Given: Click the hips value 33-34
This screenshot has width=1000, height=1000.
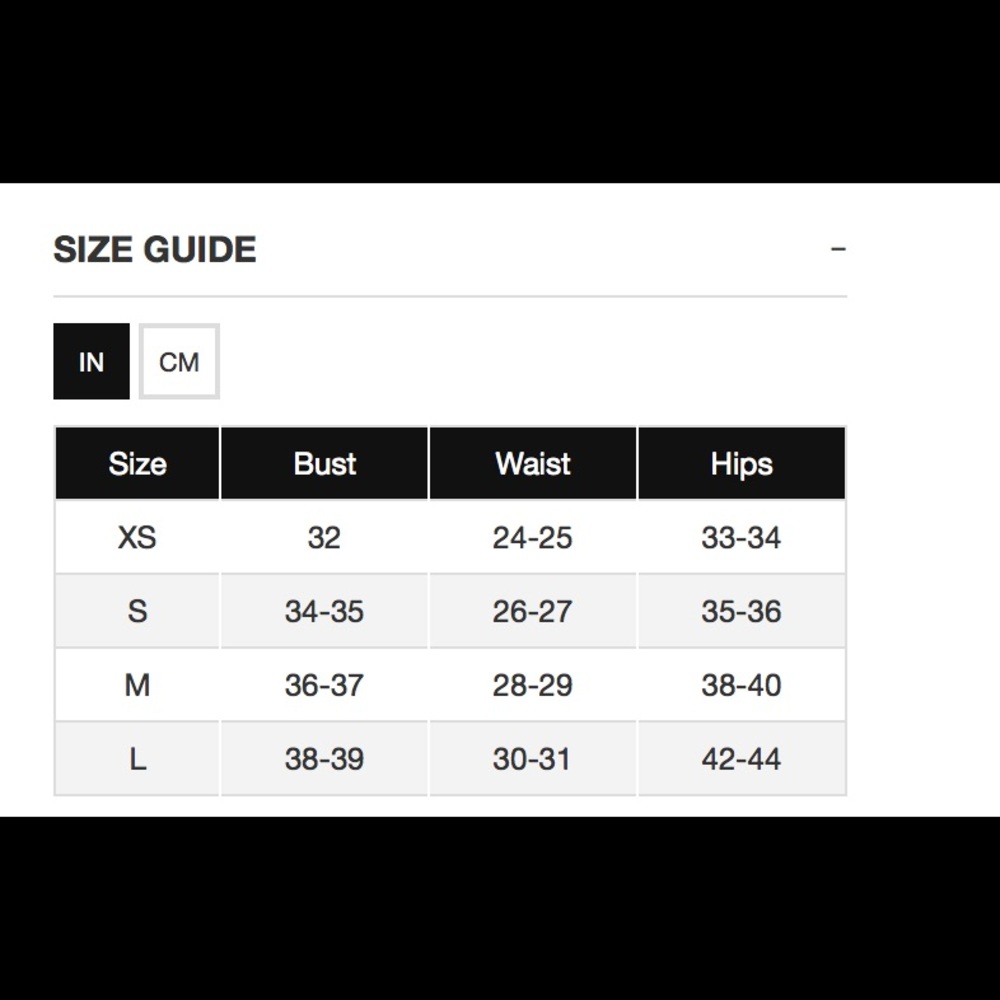Looking at the screenshot, I should 742,537.
